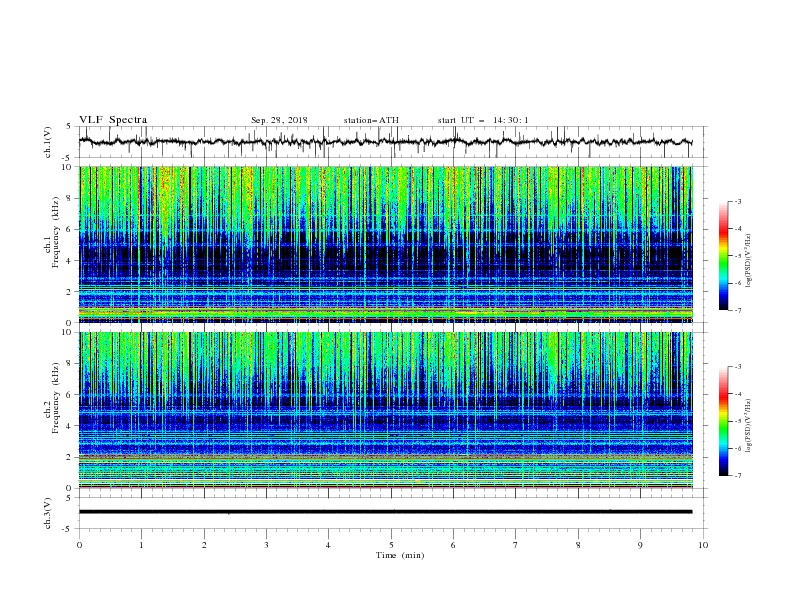Click the ch.3 flat voltage trace
792x612 pixels.
(385, 512)
